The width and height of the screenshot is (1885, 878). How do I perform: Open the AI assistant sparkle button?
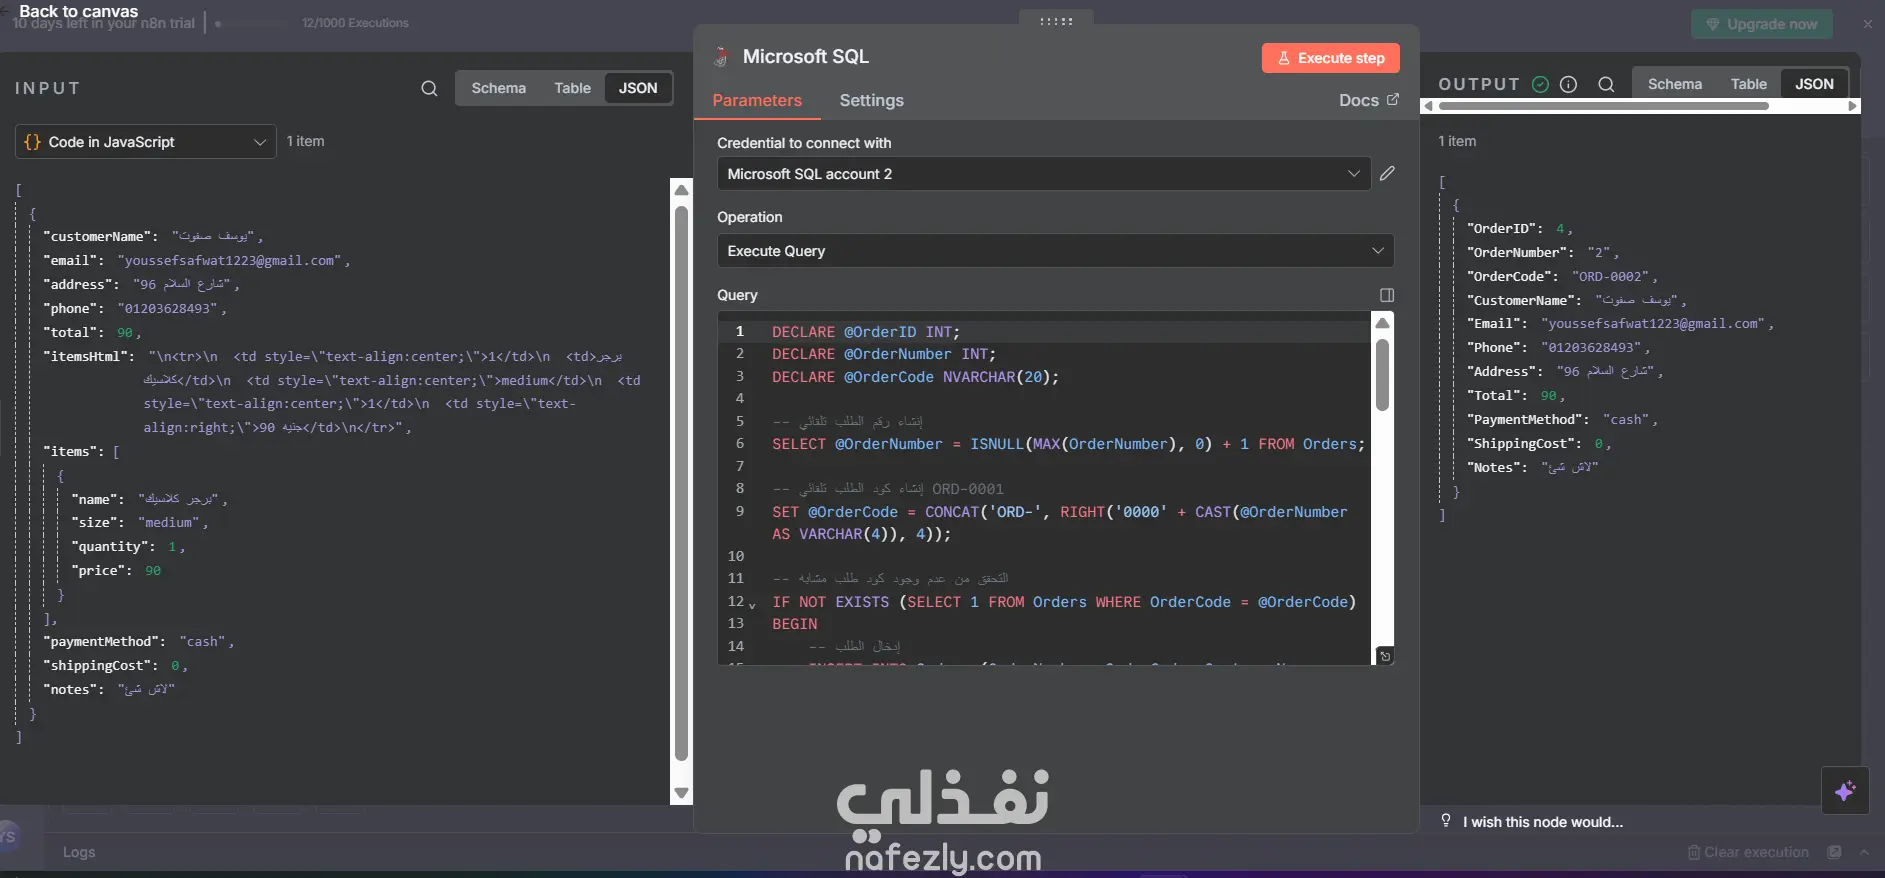pyautogui.click(x=1845, y=791)
